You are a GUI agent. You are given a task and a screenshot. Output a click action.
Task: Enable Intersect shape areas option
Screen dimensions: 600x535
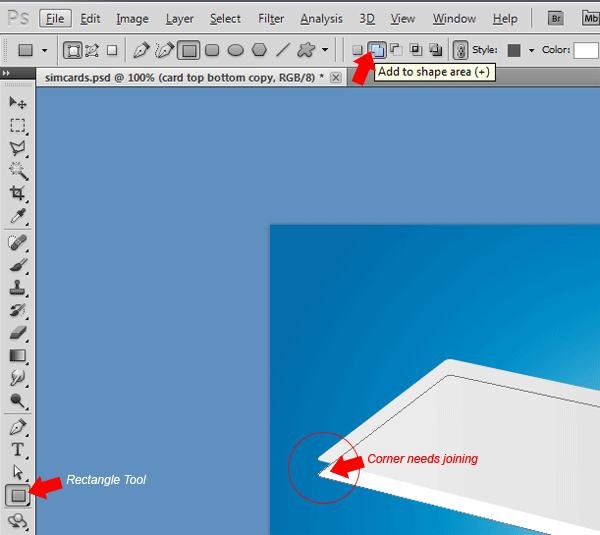point(416,50)
